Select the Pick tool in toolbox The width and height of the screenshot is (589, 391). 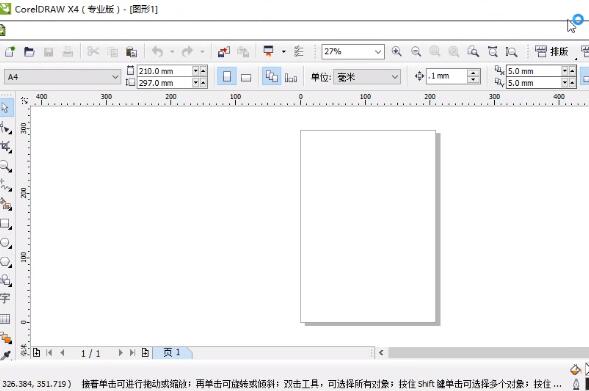5,108
